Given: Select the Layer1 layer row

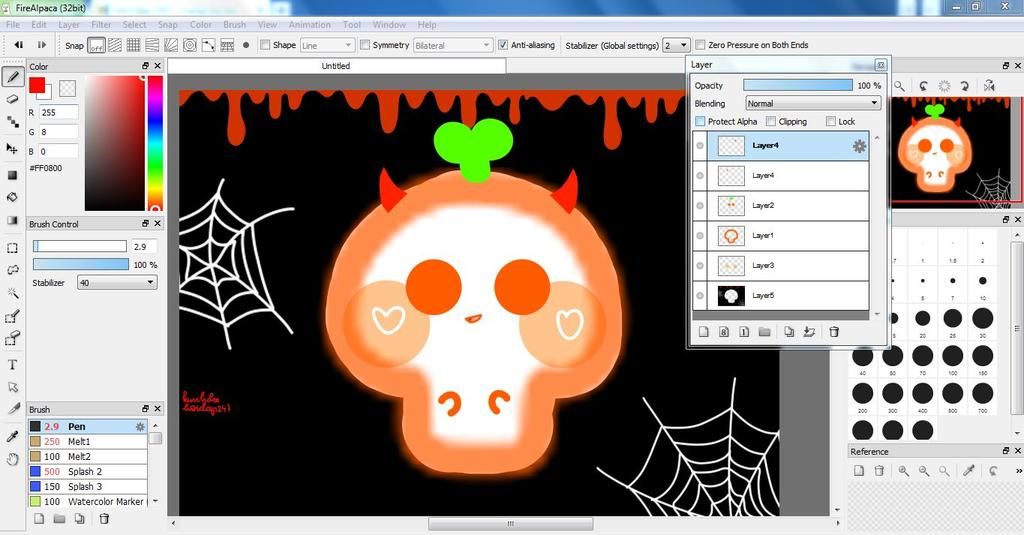Looking at the screenshot, I should coord(781,236).
